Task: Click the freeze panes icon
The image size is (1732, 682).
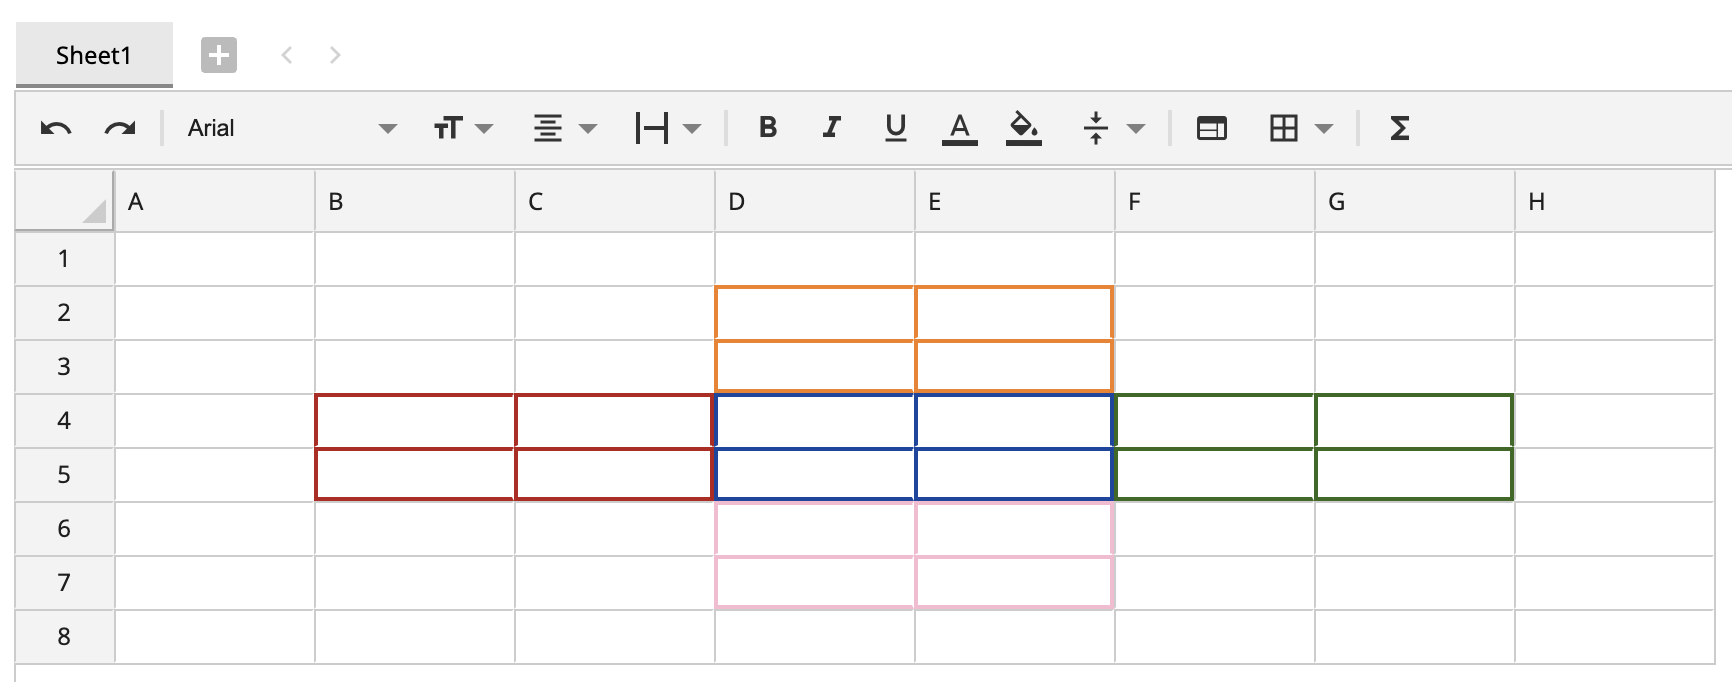Action: click(1211, 128)
